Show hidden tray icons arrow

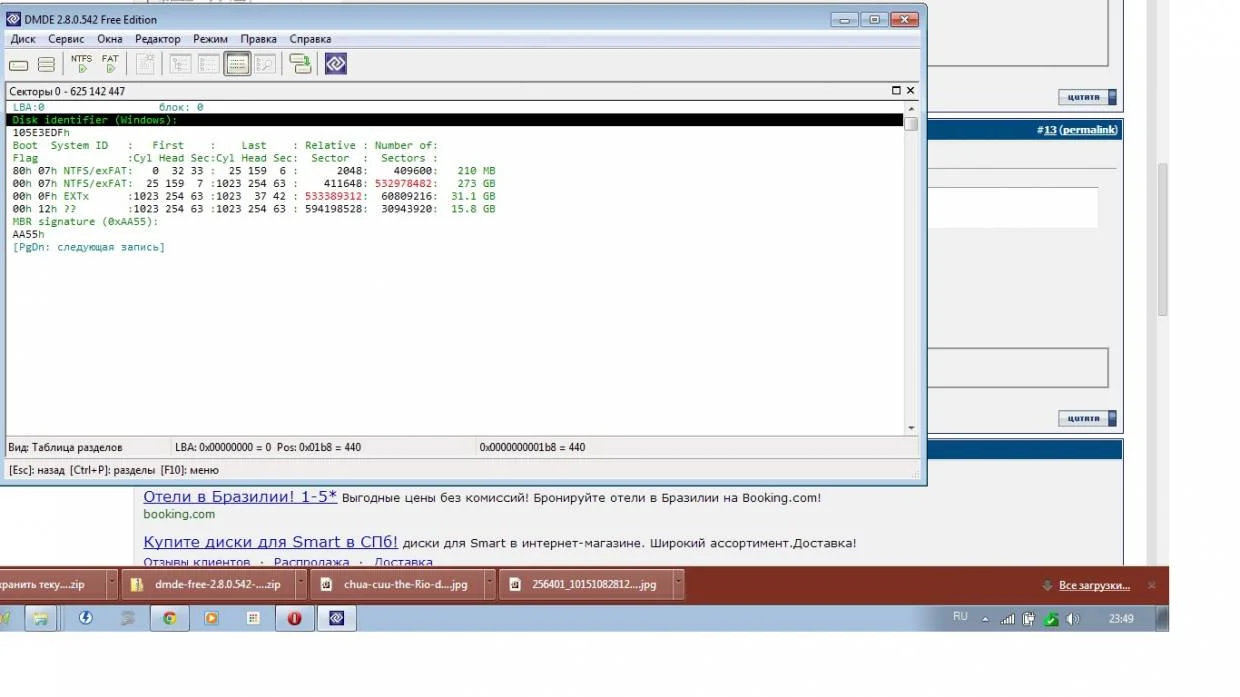tap(985, 619)
